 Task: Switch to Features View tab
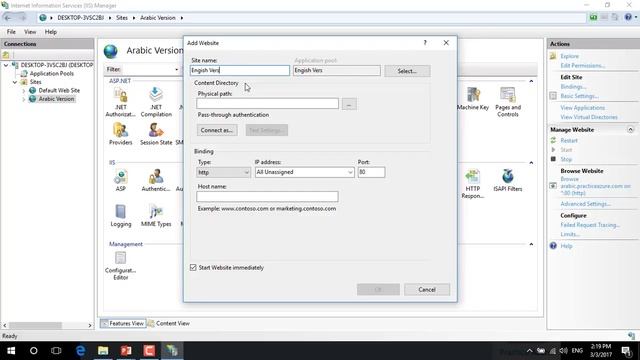[x=123, y=323]
